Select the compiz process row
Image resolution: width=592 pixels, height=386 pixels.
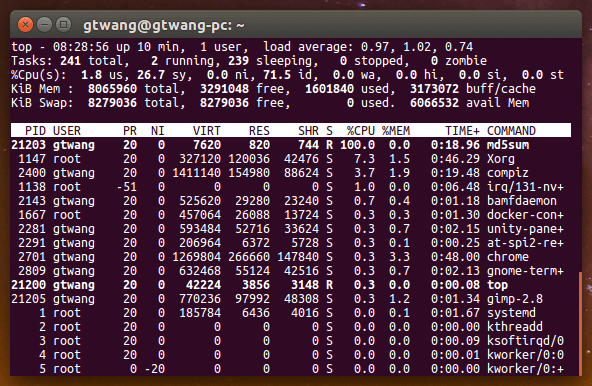pos(291,173)
